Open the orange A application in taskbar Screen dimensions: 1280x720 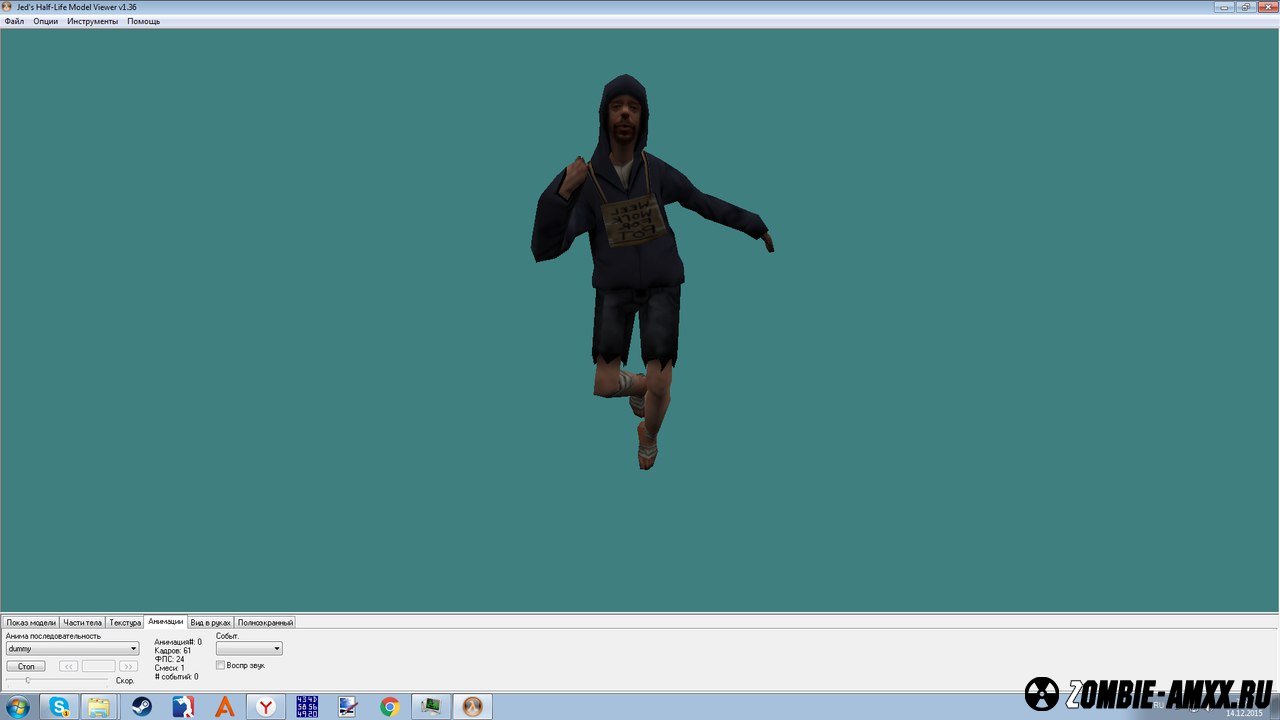tap(225, 707)
